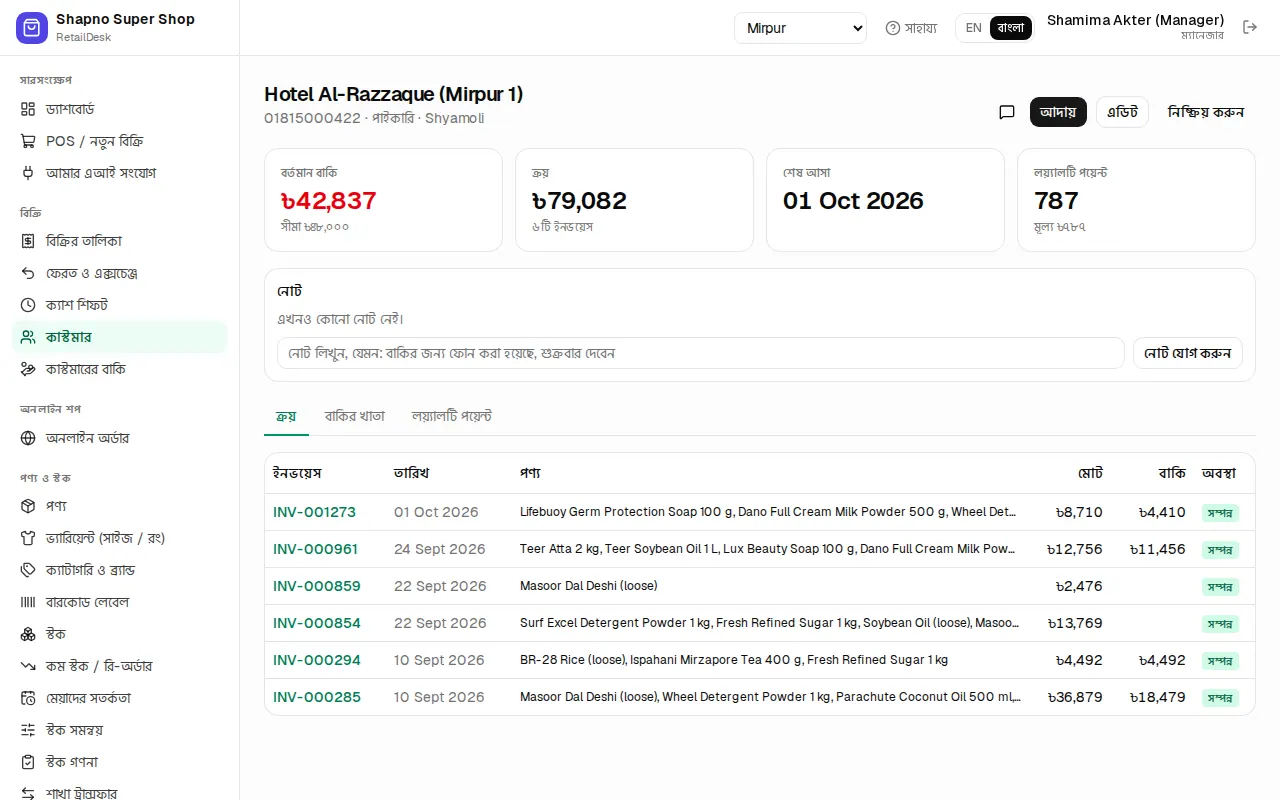1280x800 pixels.
Task: Switch to the লয়্যালটি পয়েন্ট tab
Action: pyautogui.click(x=452, y=416)
